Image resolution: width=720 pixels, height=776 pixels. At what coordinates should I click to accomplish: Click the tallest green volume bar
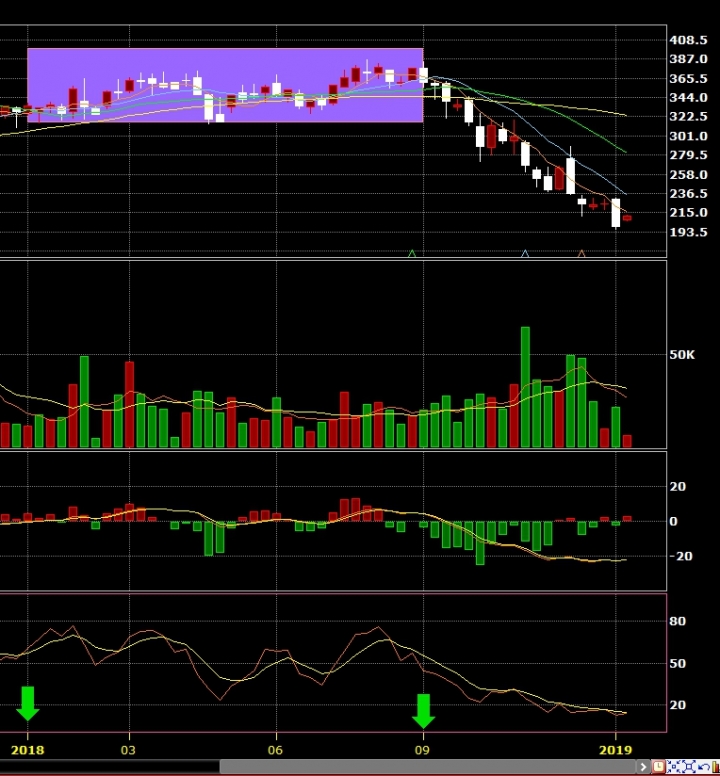click(525, 387)
